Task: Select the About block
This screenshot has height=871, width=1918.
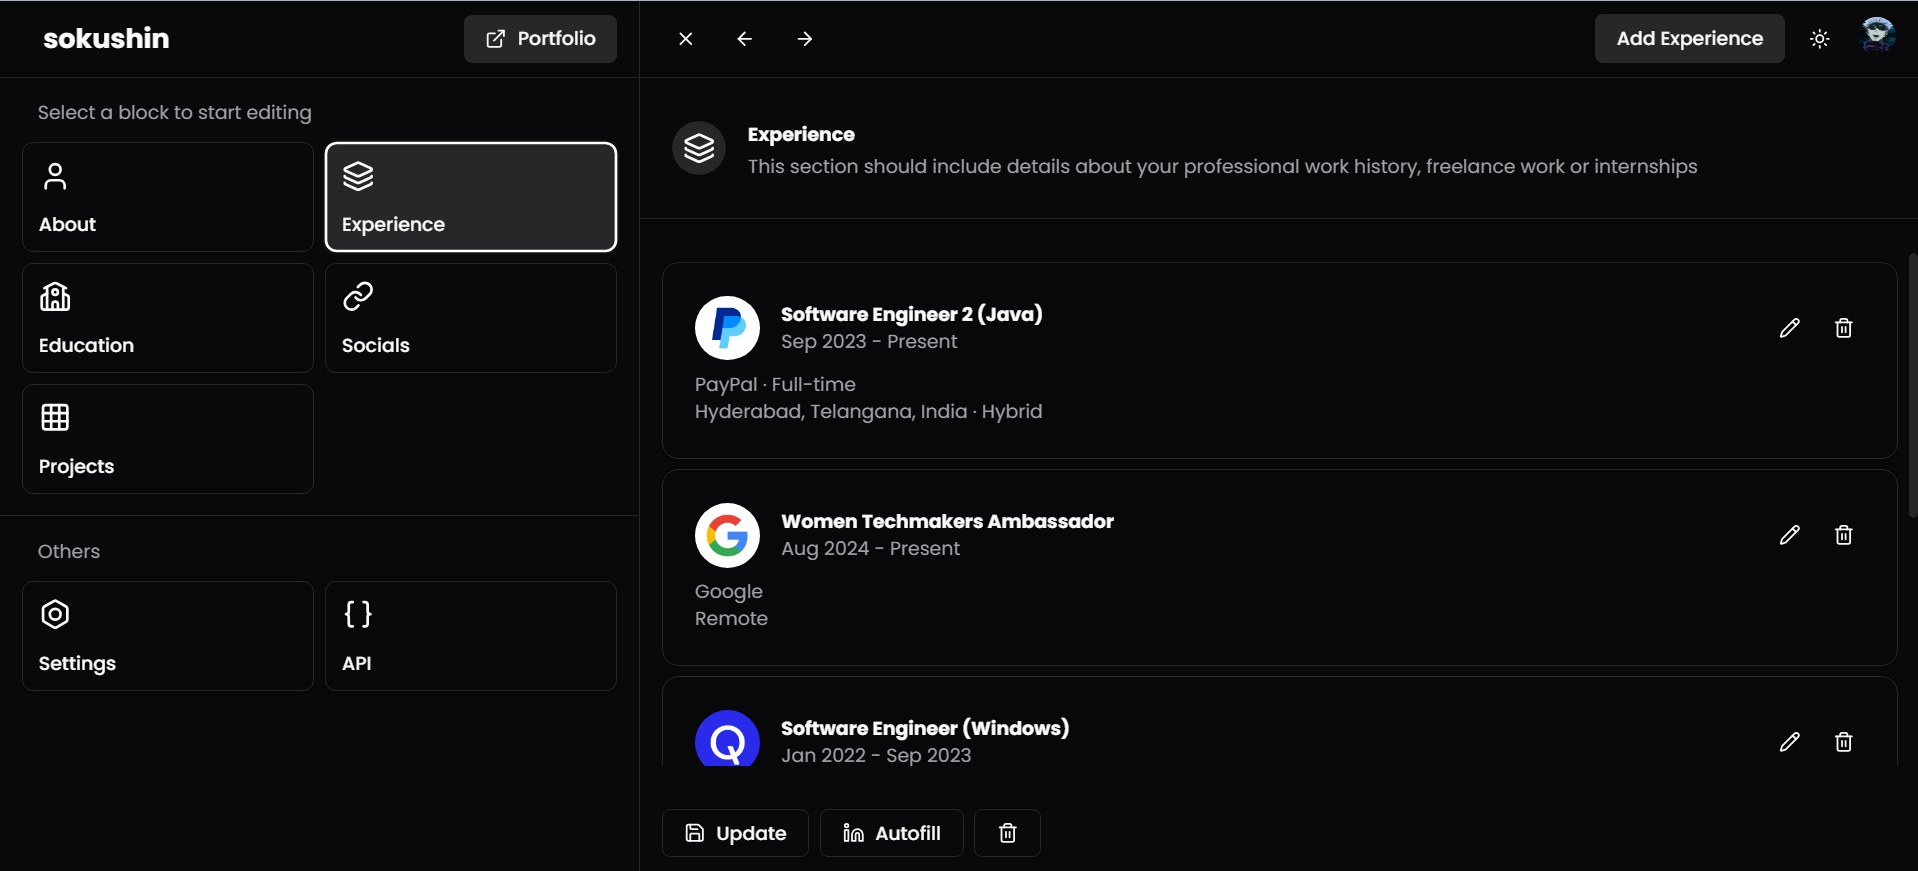Action: click(168, 197)
